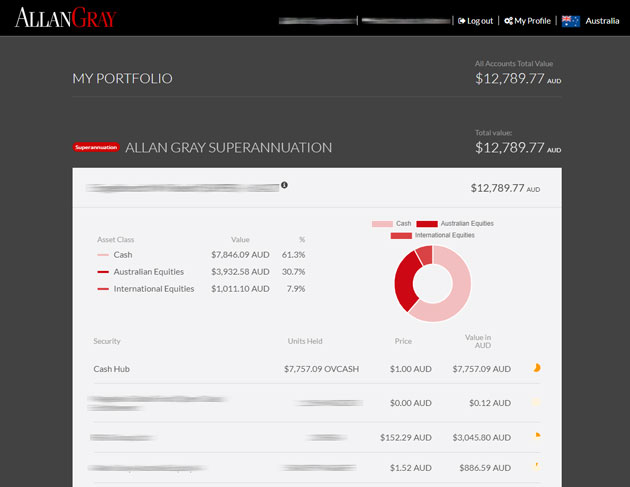Click pie icon in the $0.12 row
The width and height of the screenshot is (630, 487).
coord(537,403)
